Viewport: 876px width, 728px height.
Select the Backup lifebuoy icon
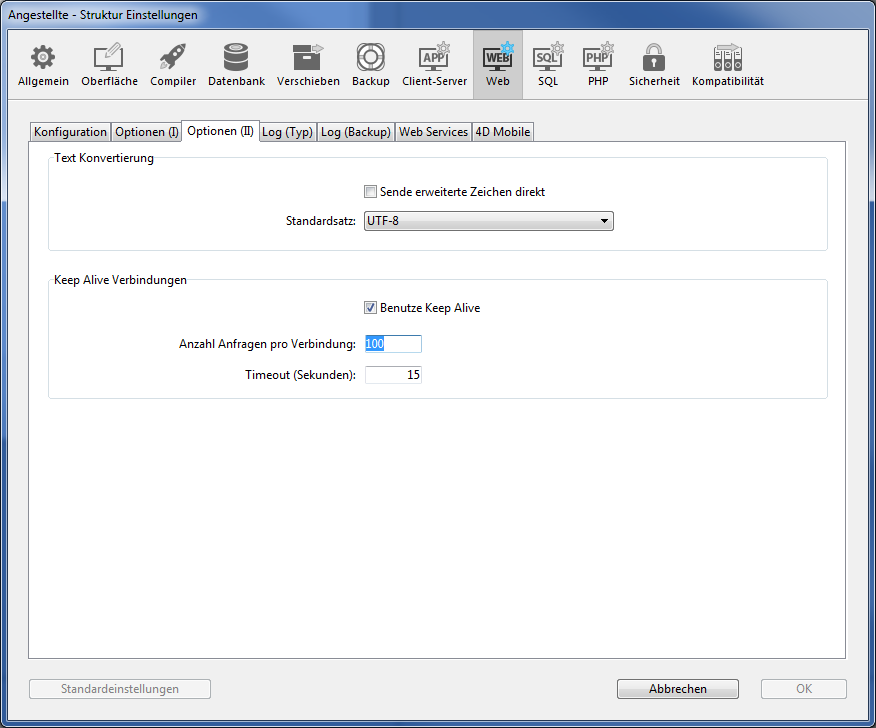(371, 64)
